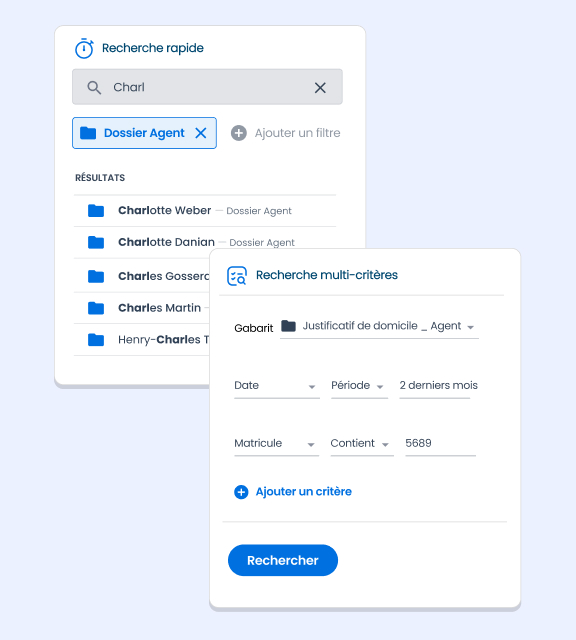
Task: Click folder icon next to Charlotte Danian
Action: click(96, 242)
